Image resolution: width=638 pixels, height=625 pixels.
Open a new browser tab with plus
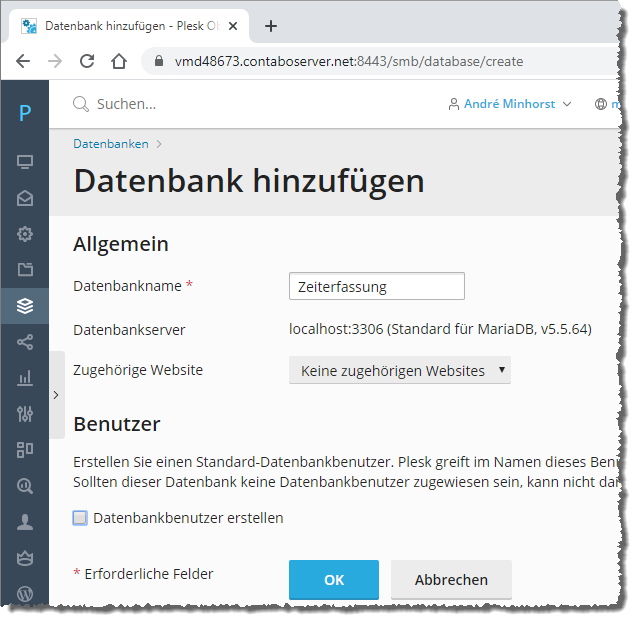point(271,26)
